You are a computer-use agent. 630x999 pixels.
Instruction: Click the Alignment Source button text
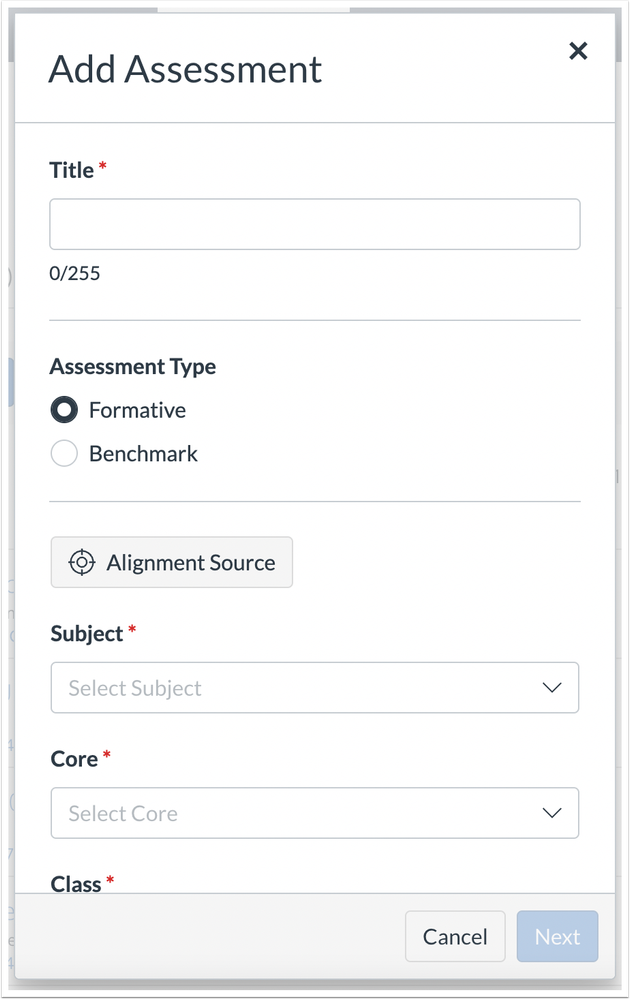191,563
